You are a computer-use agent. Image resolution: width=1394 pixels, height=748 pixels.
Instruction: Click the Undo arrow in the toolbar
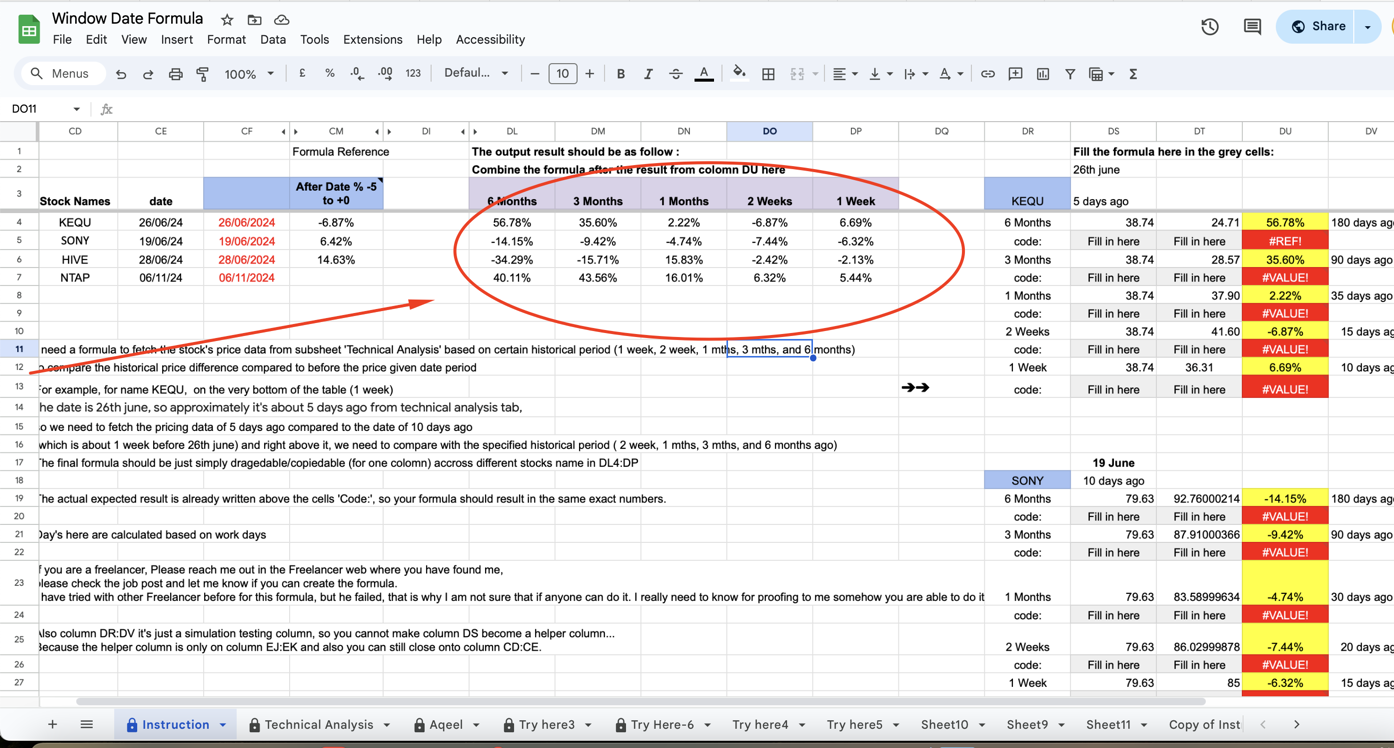click(121, 74)
